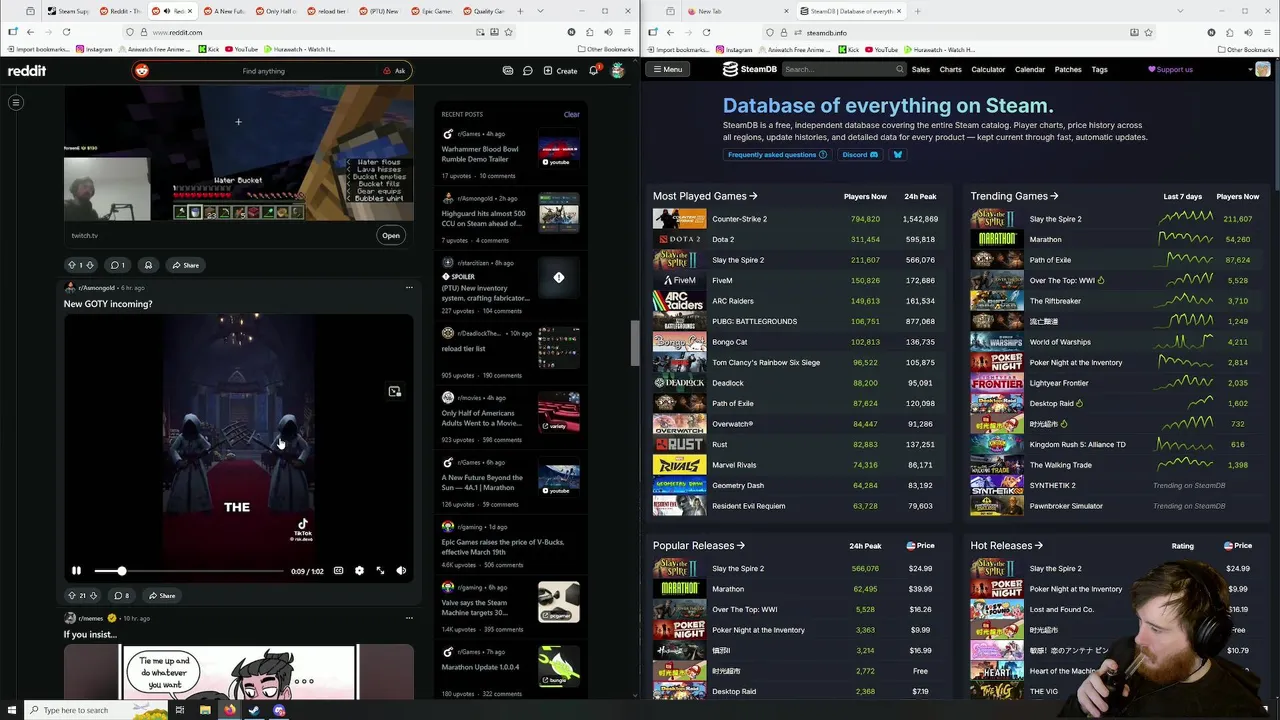Click the Bluesky butterfly icon
This screenshot has width=1280, height=720.
[x=897, y=155]
